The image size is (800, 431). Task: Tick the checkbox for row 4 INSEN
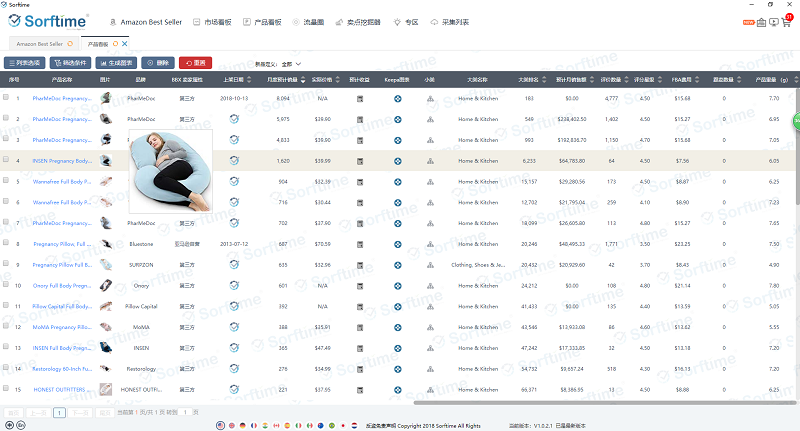pyautogui.click(x=6, y=159)
